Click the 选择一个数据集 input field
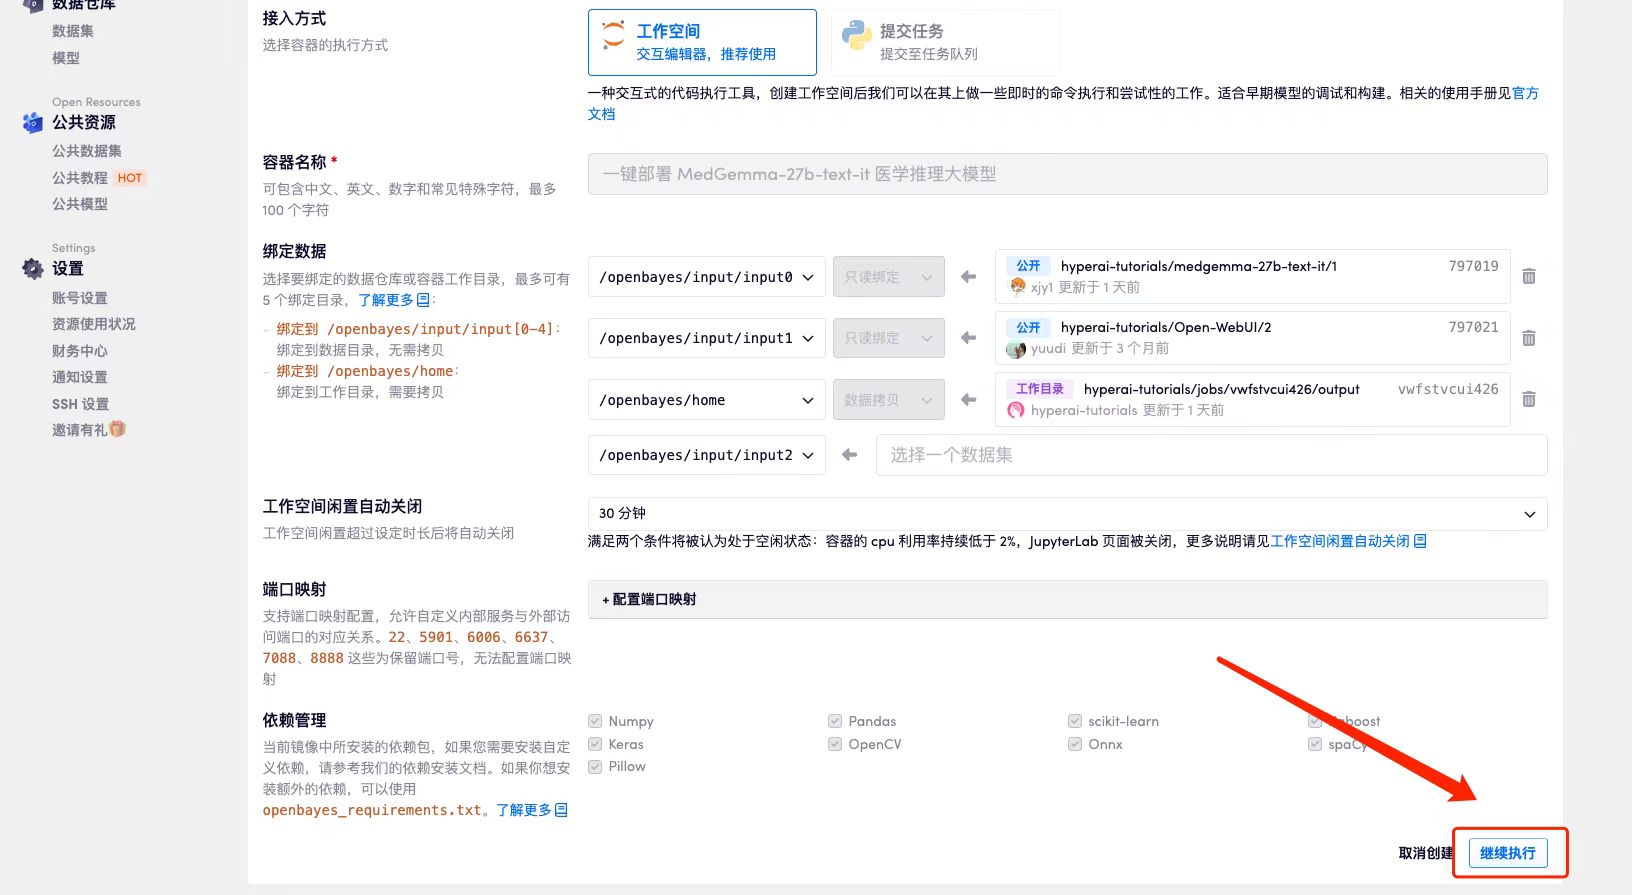 pos(1211,455)
